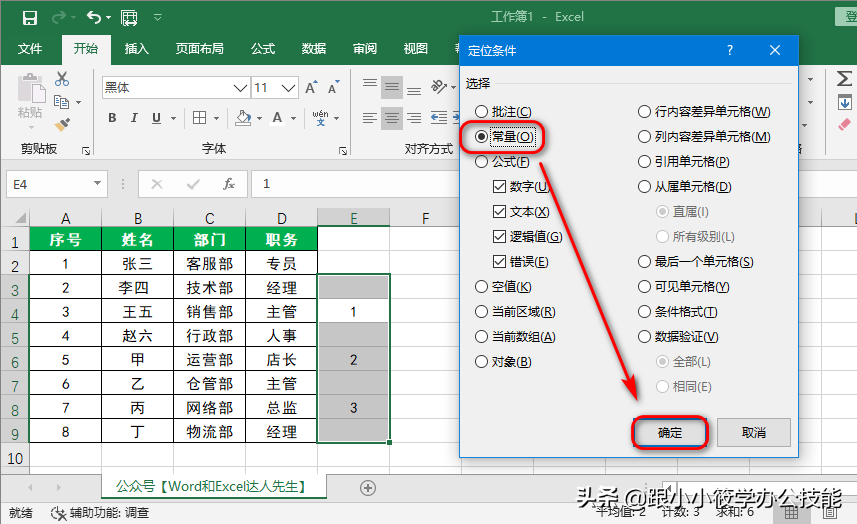This screenshot has width=857, height=524.
Task: Click the 确定 button
Action: click(670, 433)
